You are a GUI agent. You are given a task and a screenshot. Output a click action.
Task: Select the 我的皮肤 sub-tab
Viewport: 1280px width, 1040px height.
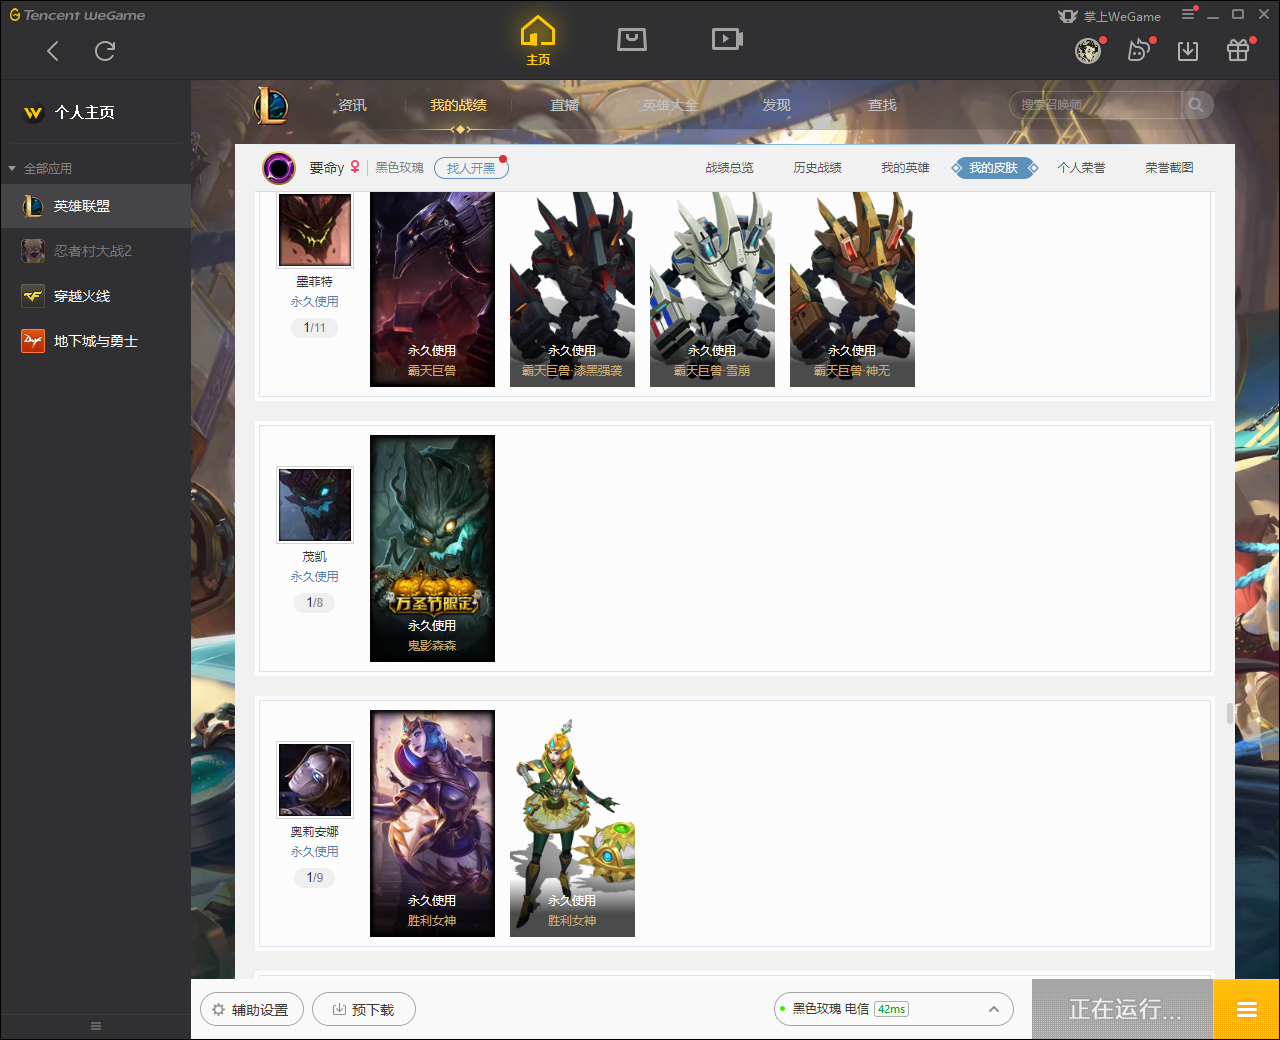pos(994,168)
